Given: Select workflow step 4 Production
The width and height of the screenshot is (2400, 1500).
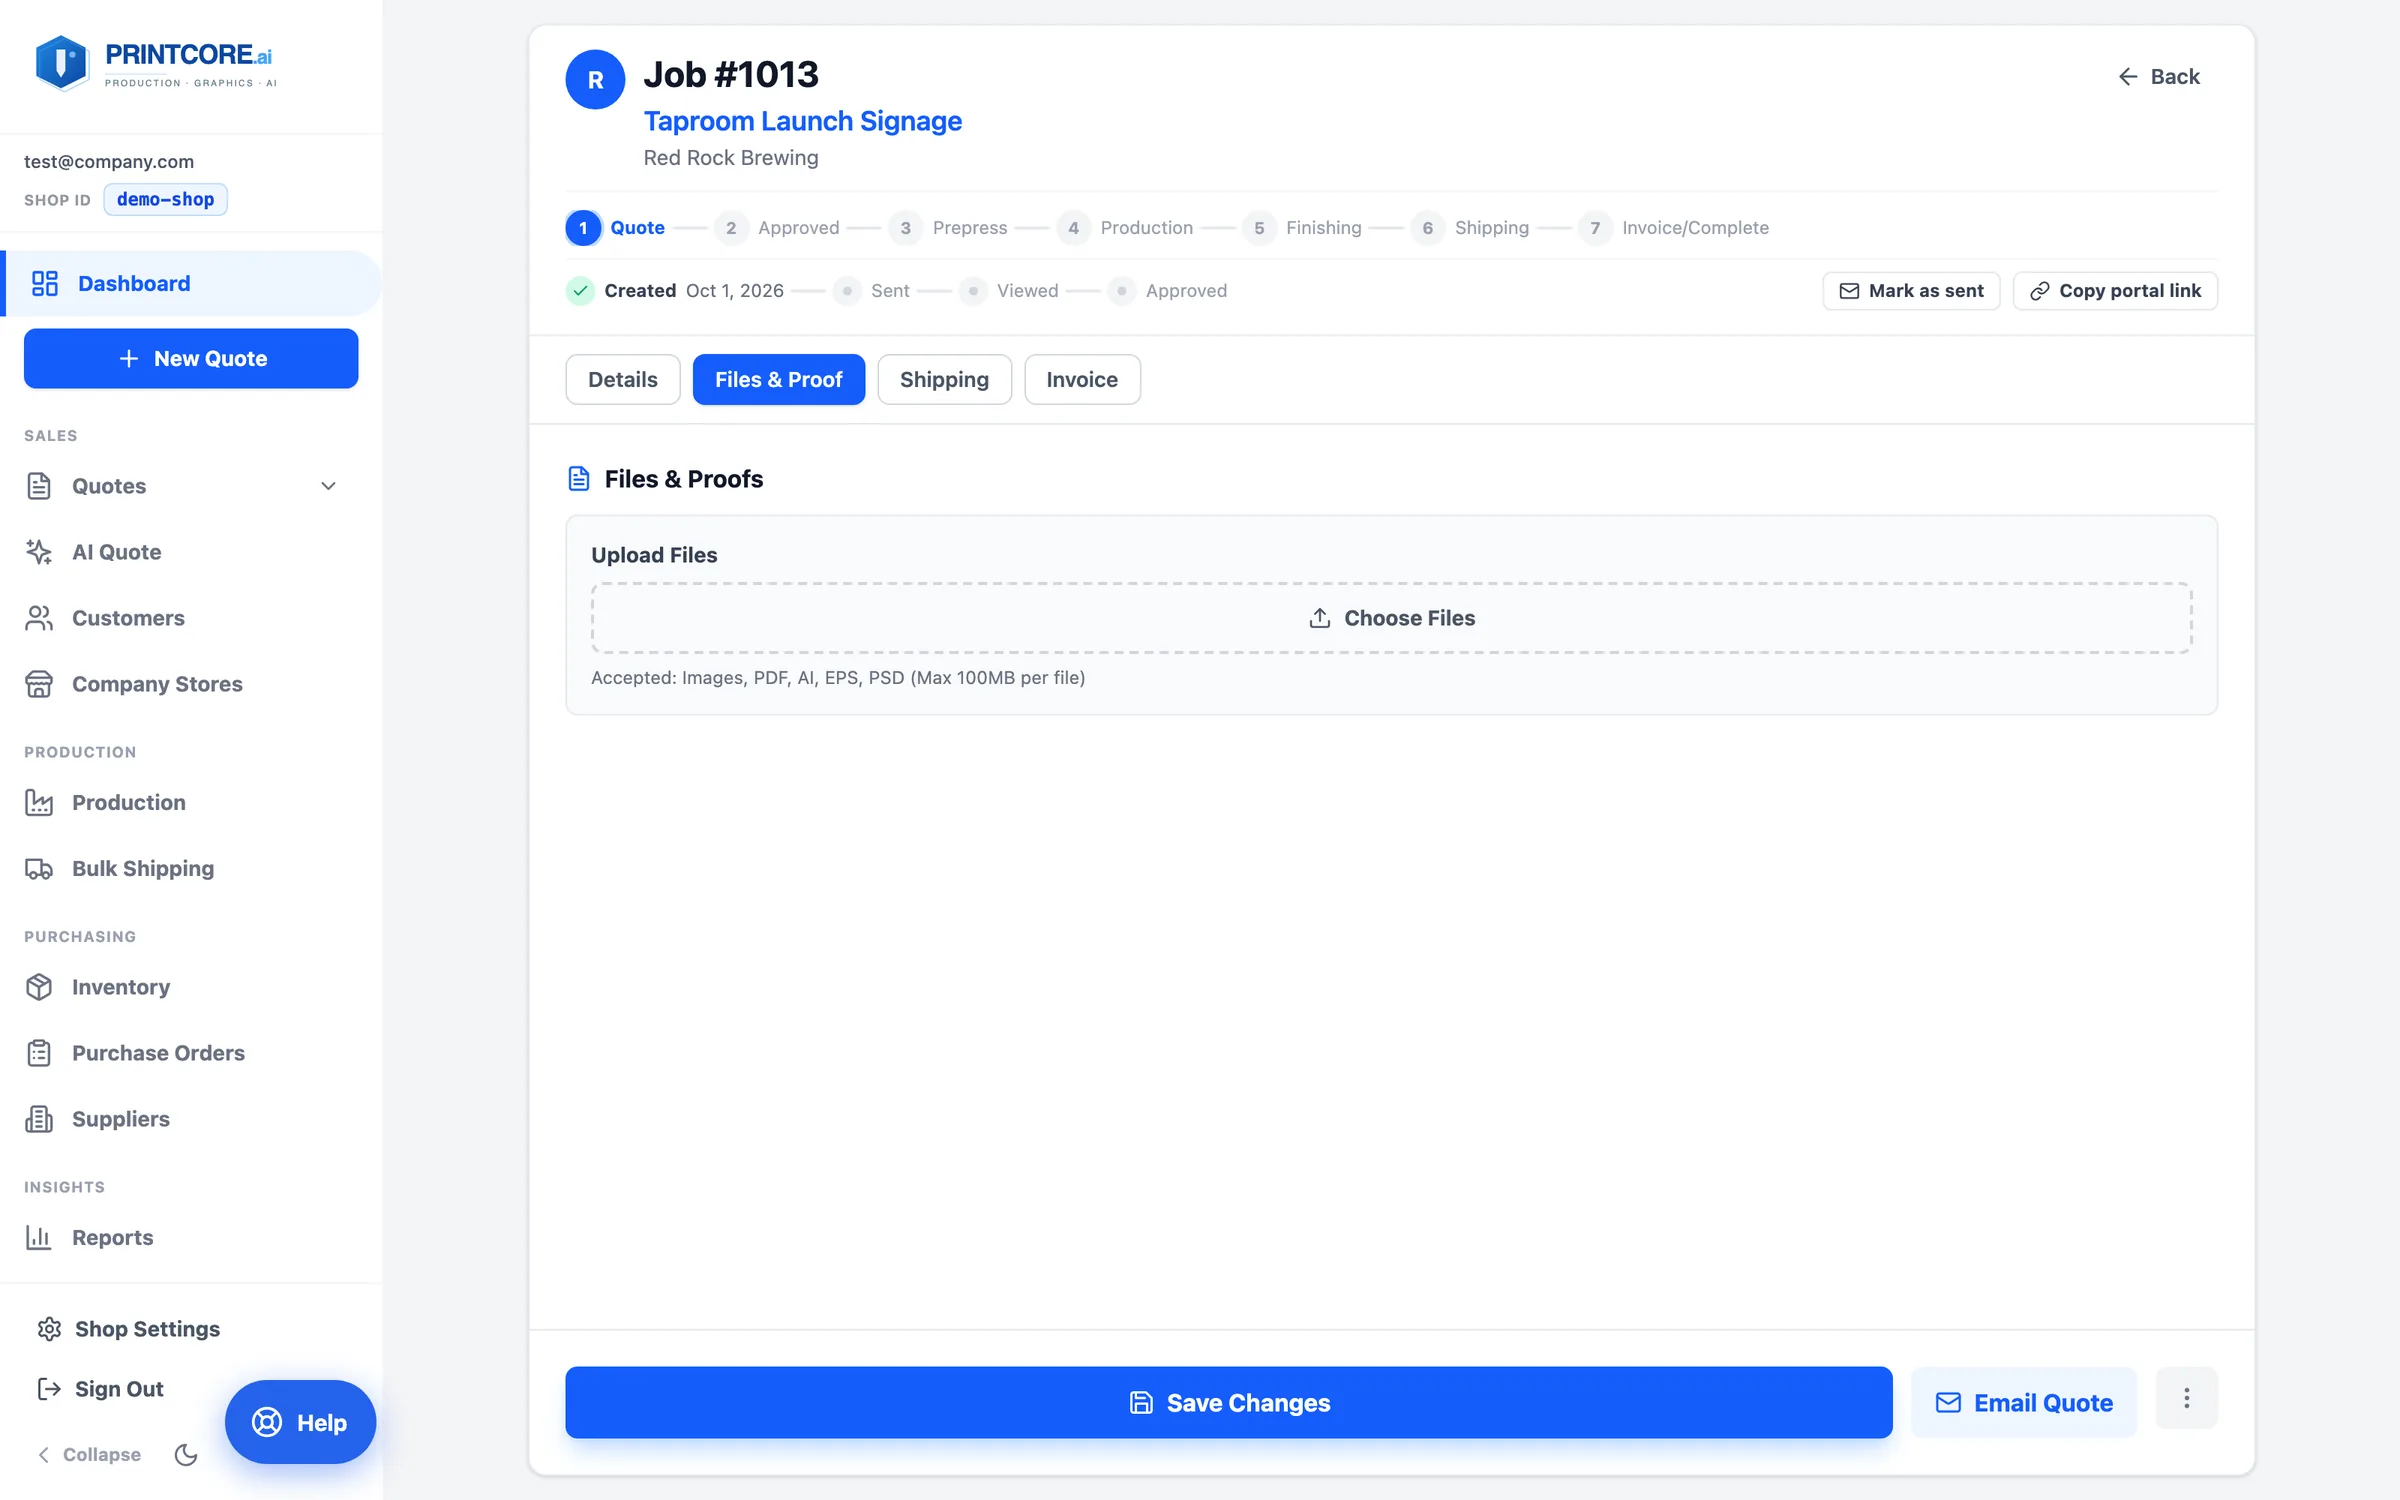Looking at the screenshot, I should 1125,228.
